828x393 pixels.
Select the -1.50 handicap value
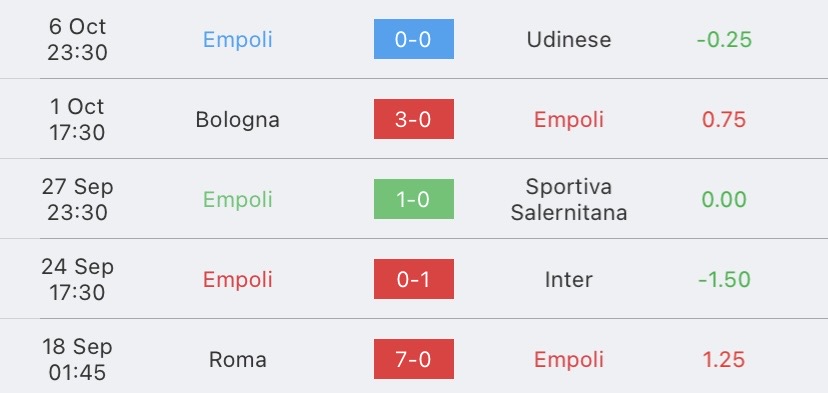click(x=724, y=279)
